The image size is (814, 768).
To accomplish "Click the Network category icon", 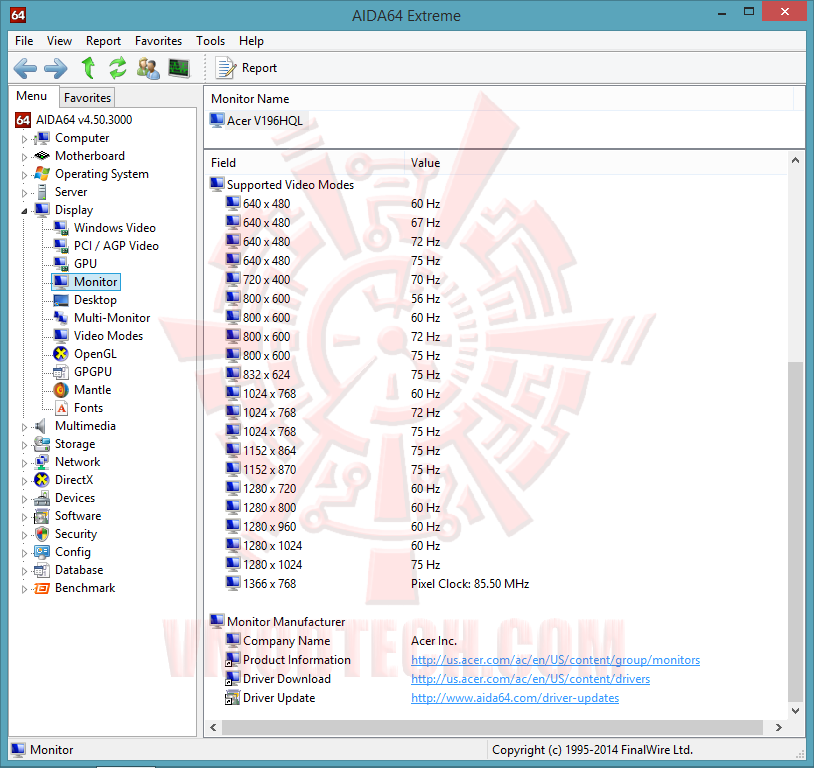I will click(x=42, y=462).
